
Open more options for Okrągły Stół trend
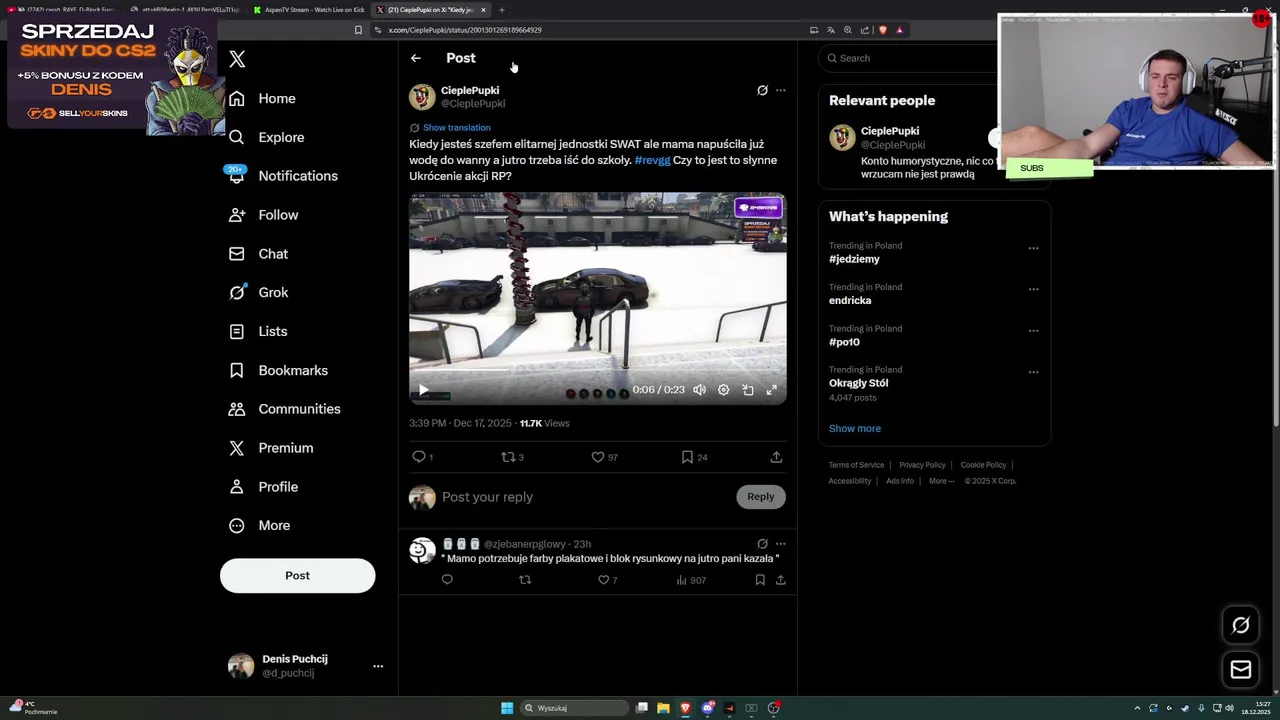pos(1033,372)
